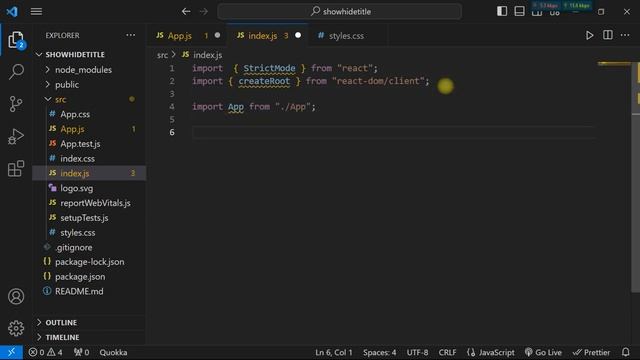This screenshot has width=640, height=360.
Task: Open the Search view in activity bar
Action: [x=16, y=72]
